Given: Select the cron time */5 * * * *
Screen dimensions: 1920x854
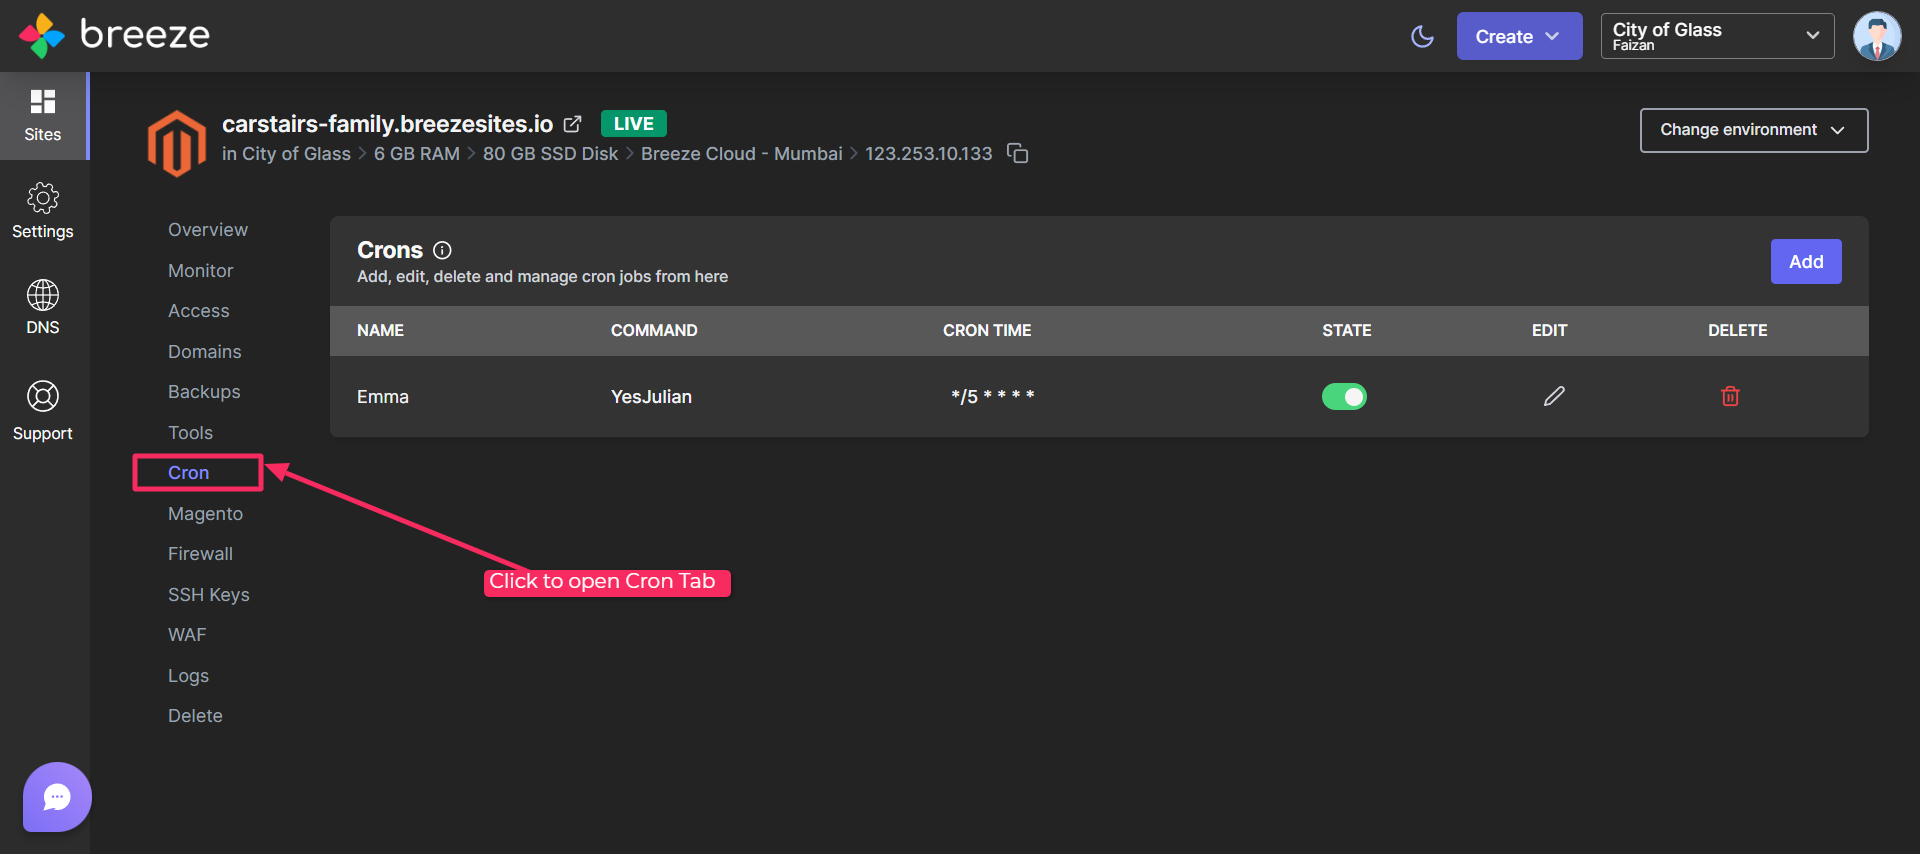Looking at the screenshot, I should tap(992, 396).
